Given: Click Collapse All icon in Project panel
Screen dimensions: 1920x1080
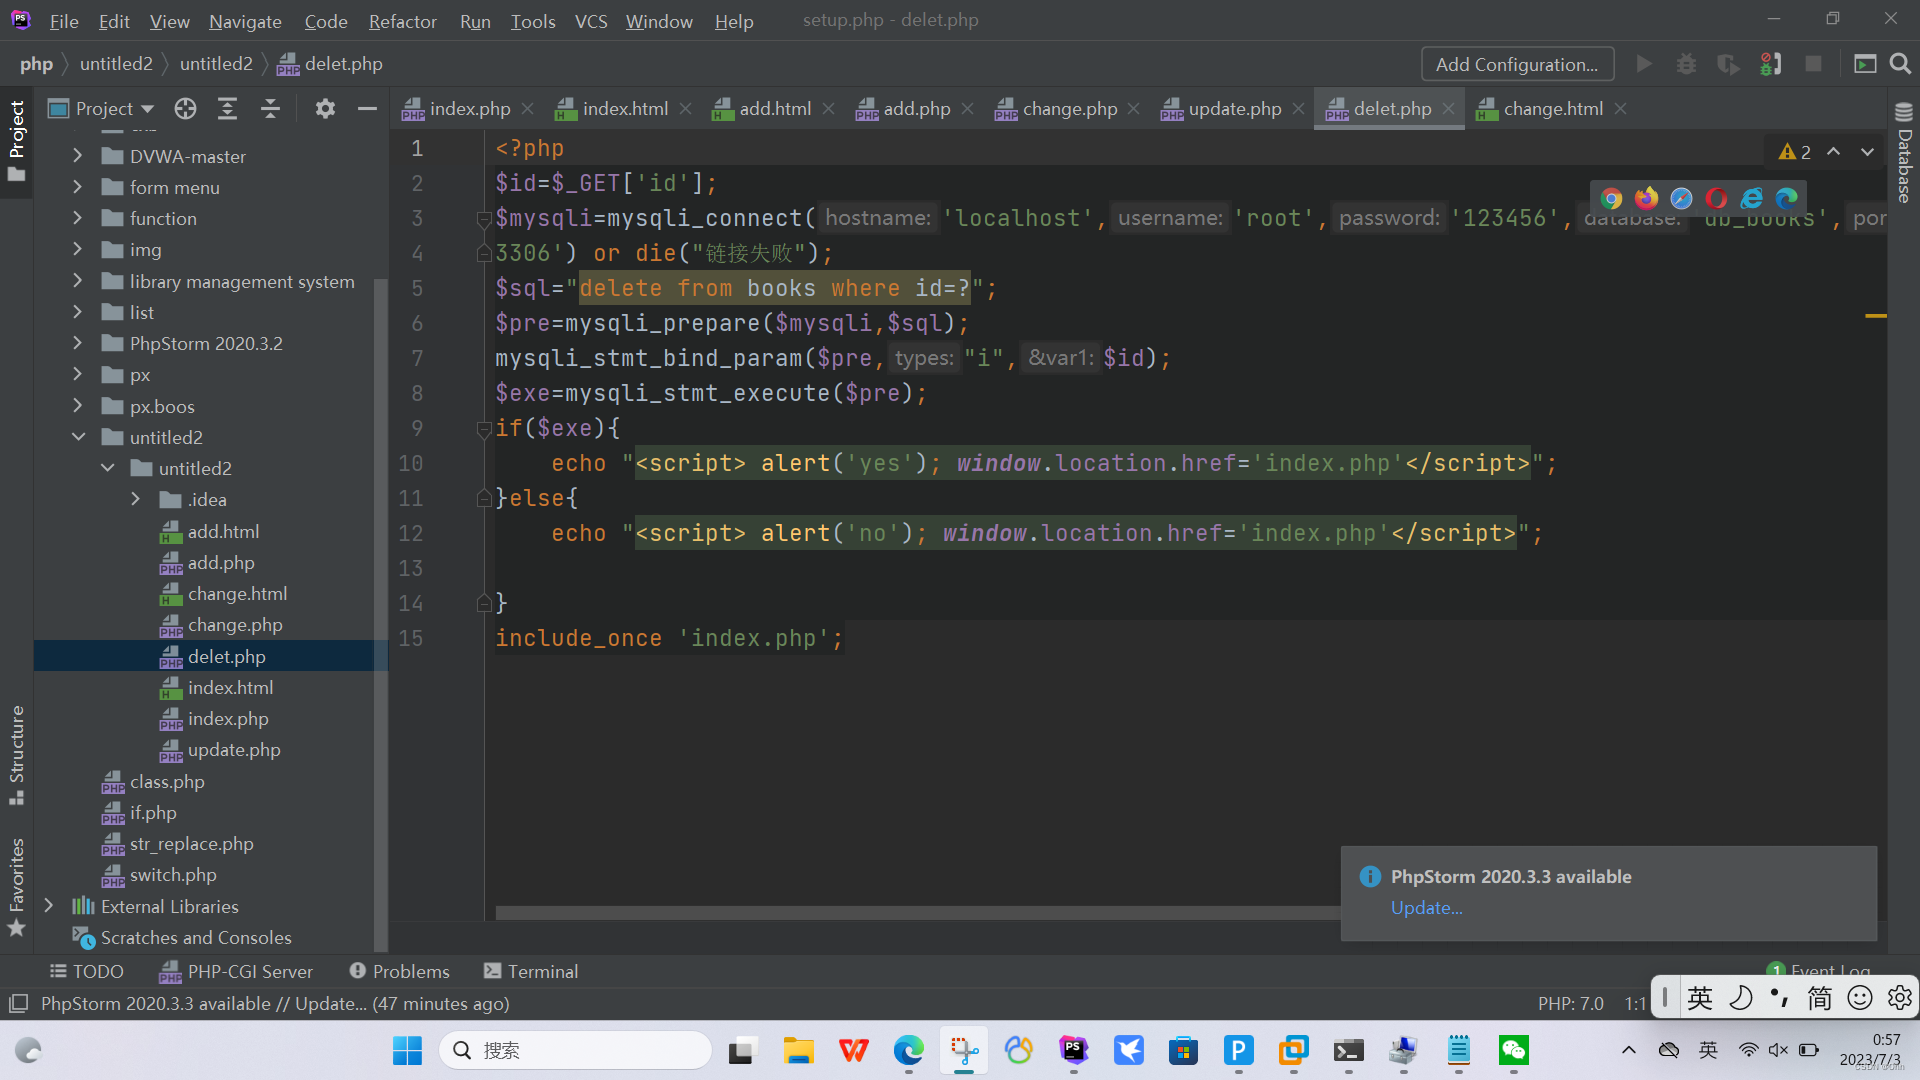Looking at the screenshot, I should pos(270,109).
